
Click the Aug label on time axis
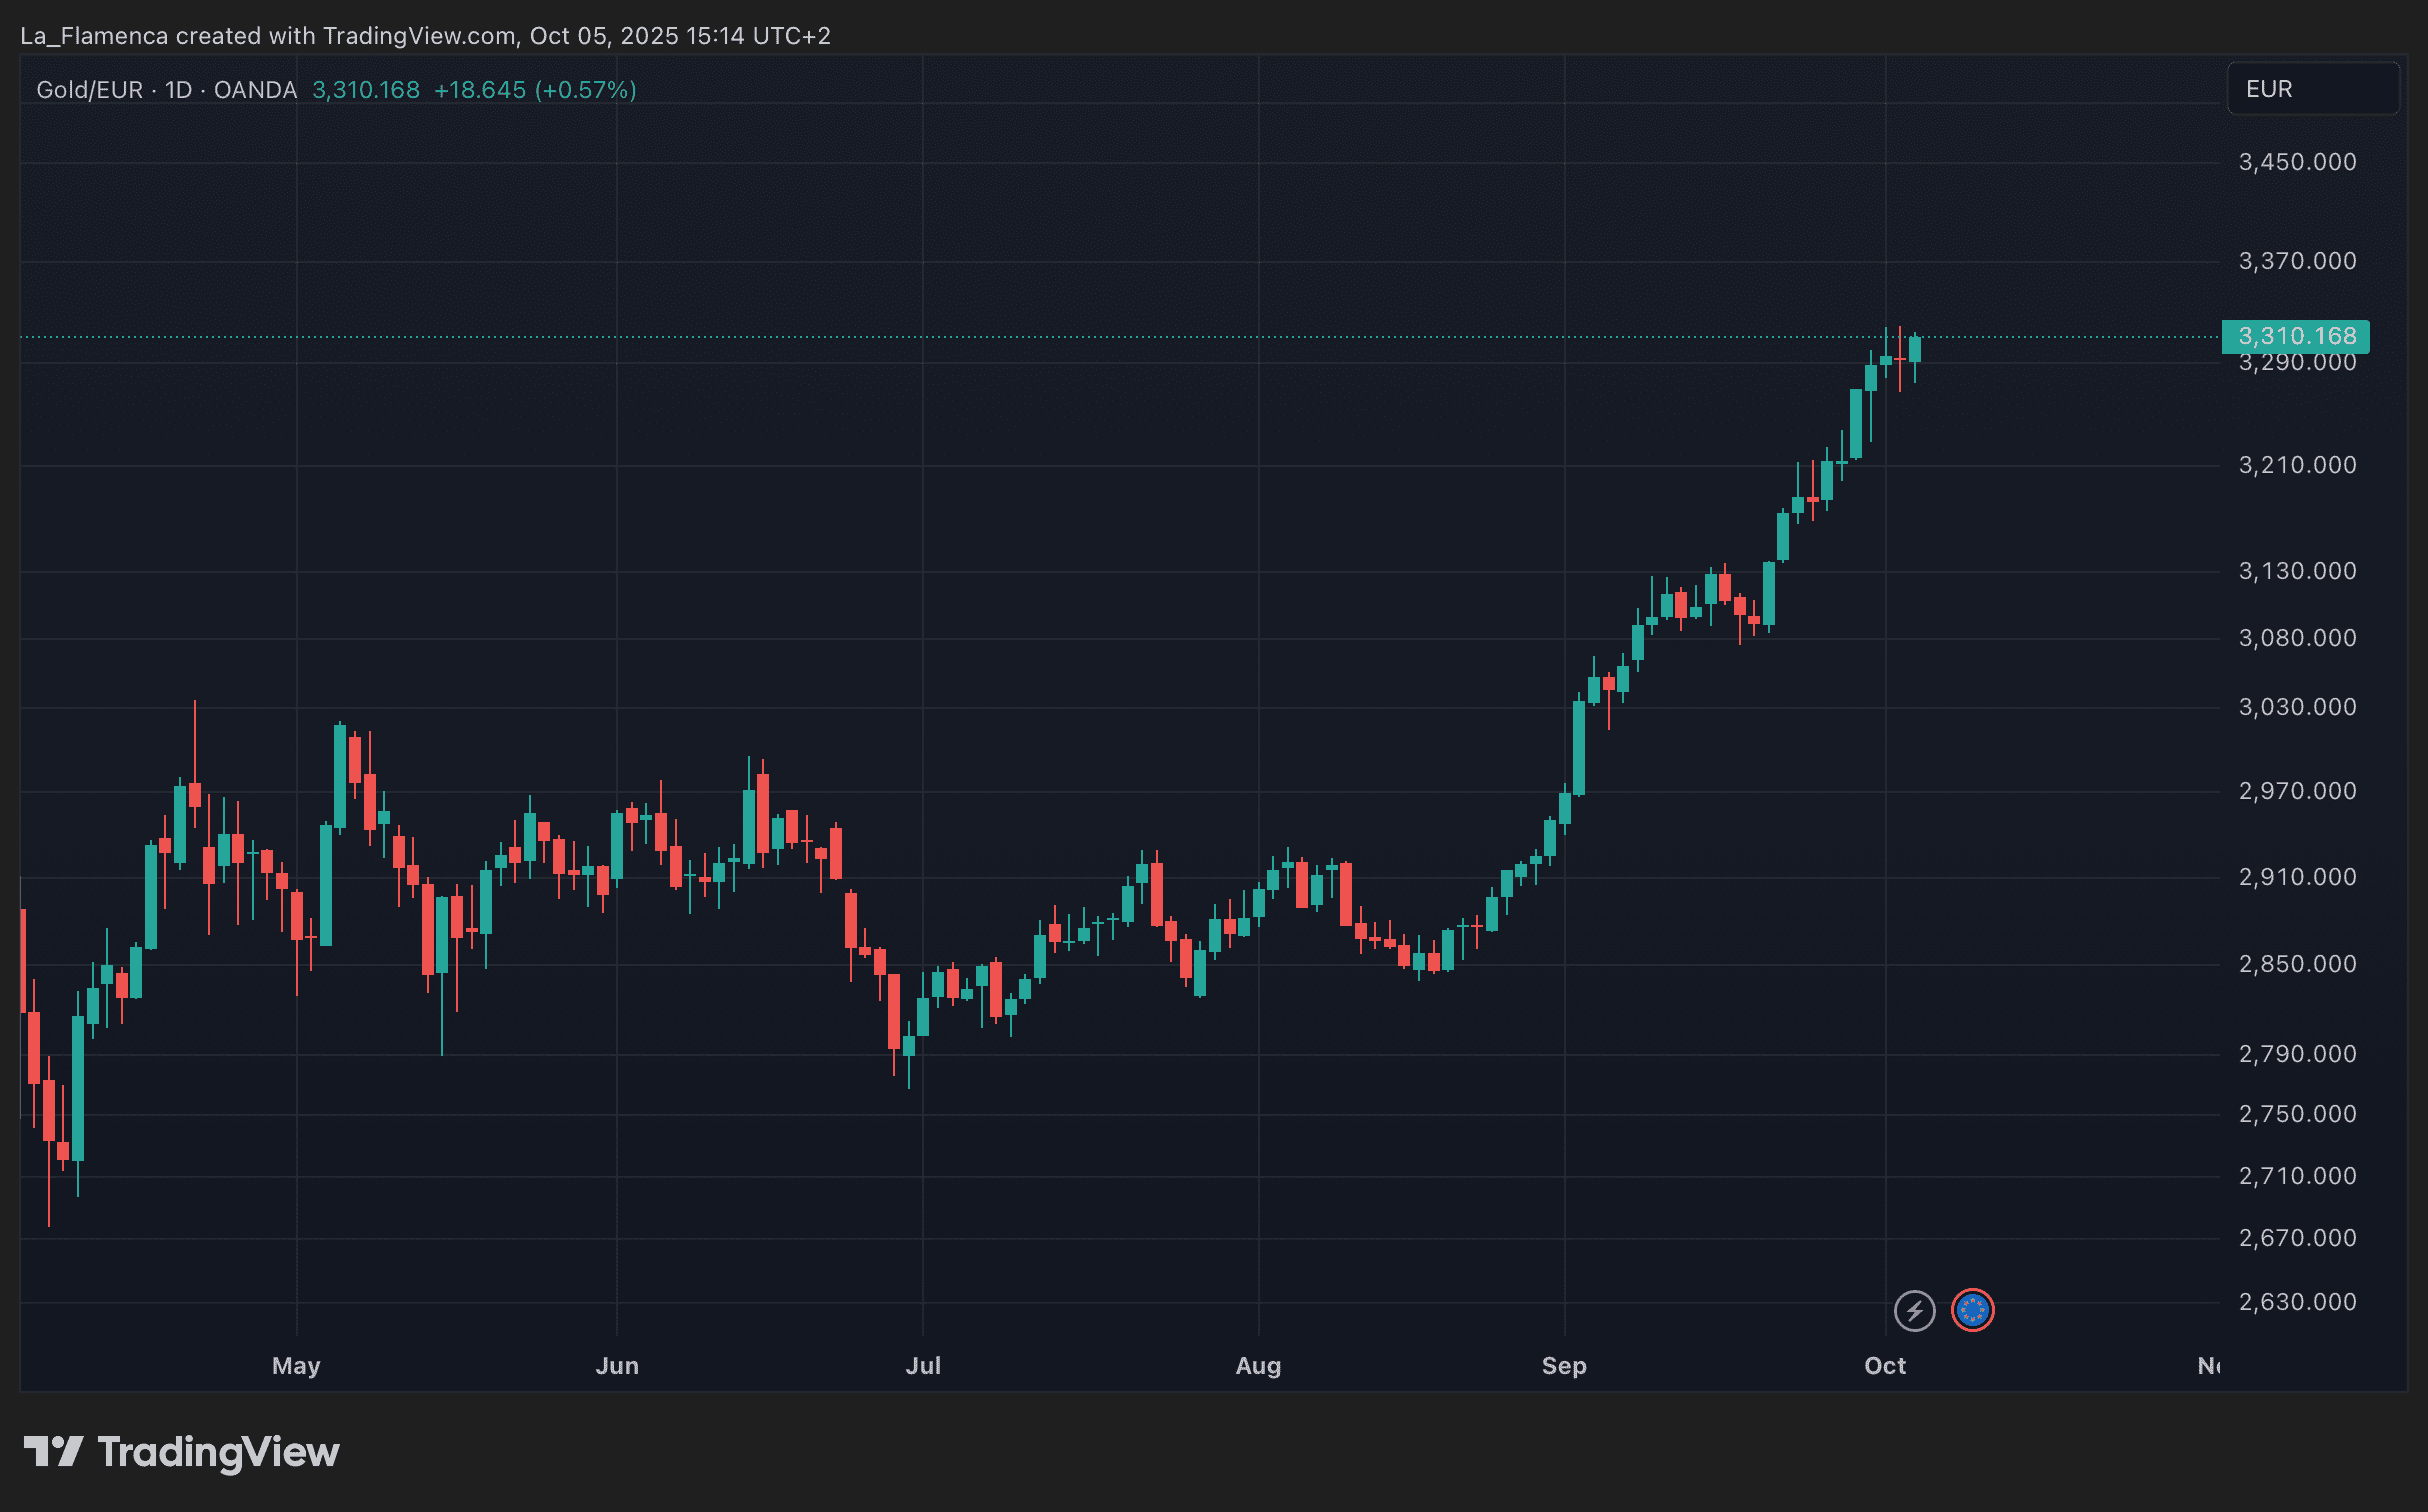1258,1366
